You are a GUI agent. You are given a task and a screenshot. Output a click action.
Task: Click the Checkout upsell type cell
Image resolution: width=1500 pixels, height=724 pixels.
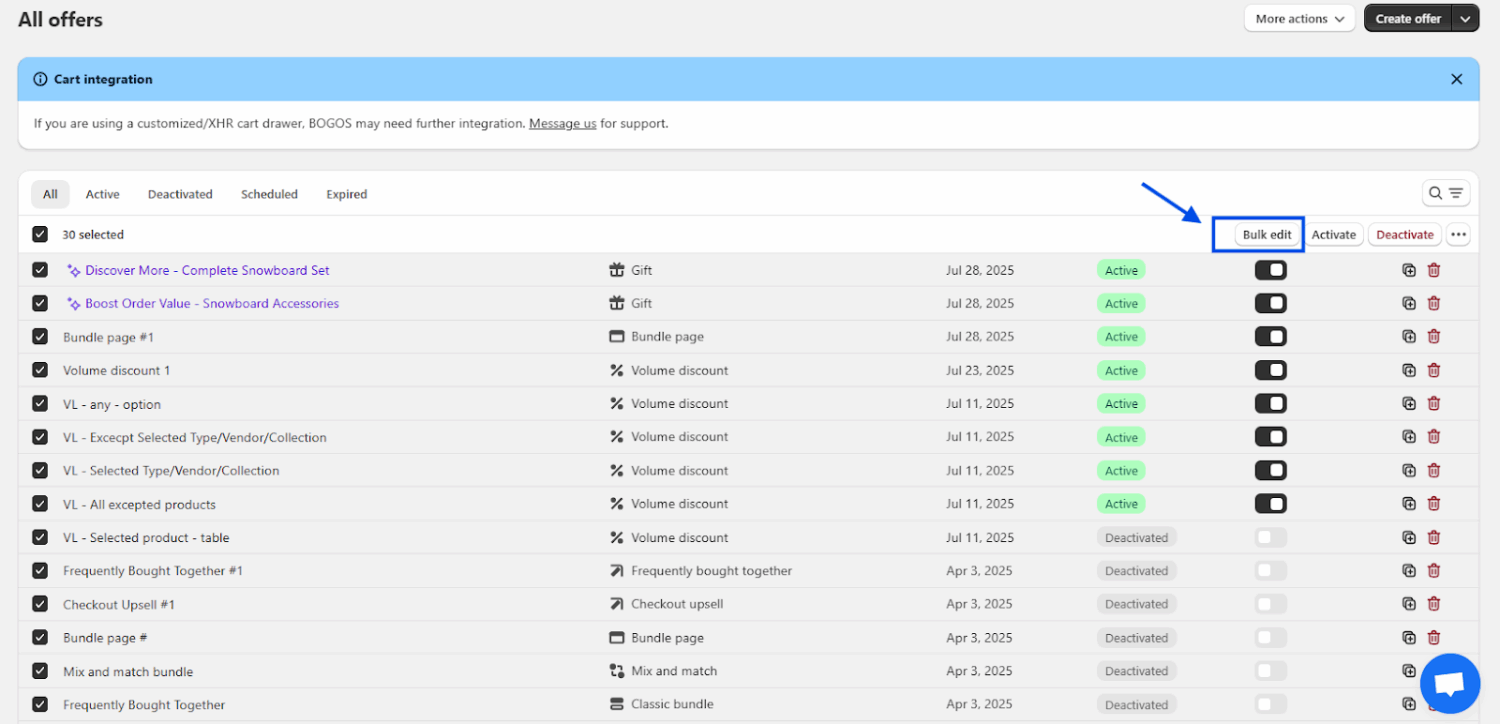[x=677, y=604]
